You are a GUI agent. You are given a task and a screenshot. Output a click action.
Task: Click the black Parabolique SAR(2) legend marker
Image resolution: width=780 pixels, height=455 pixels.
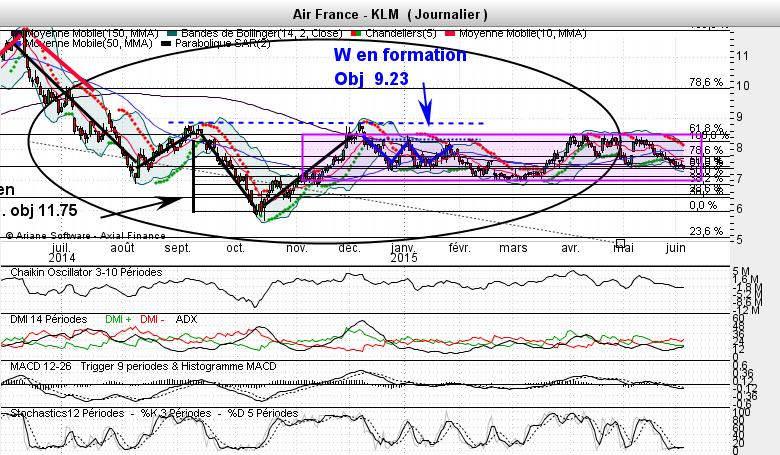[x=167, y=44]
